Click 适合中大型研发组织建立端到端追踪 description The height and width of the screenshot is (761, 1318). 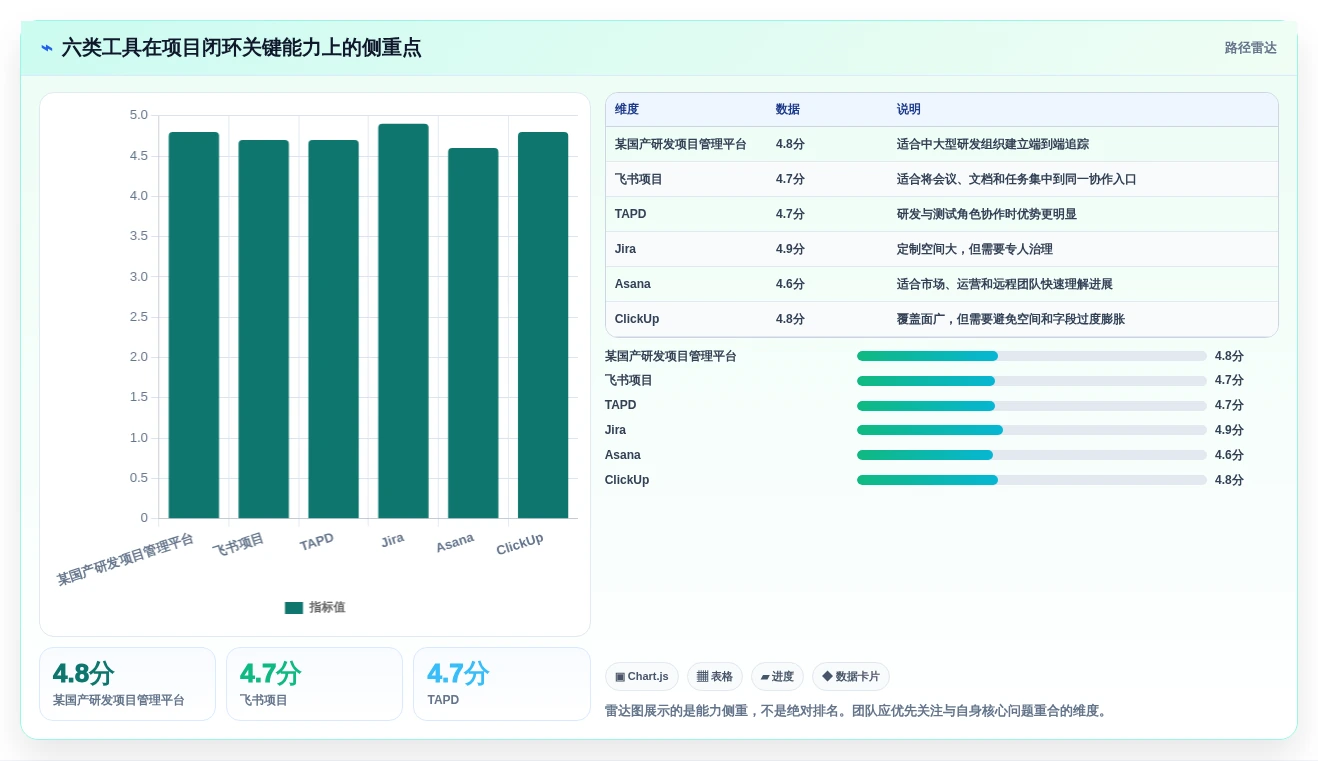pos(993,144)
